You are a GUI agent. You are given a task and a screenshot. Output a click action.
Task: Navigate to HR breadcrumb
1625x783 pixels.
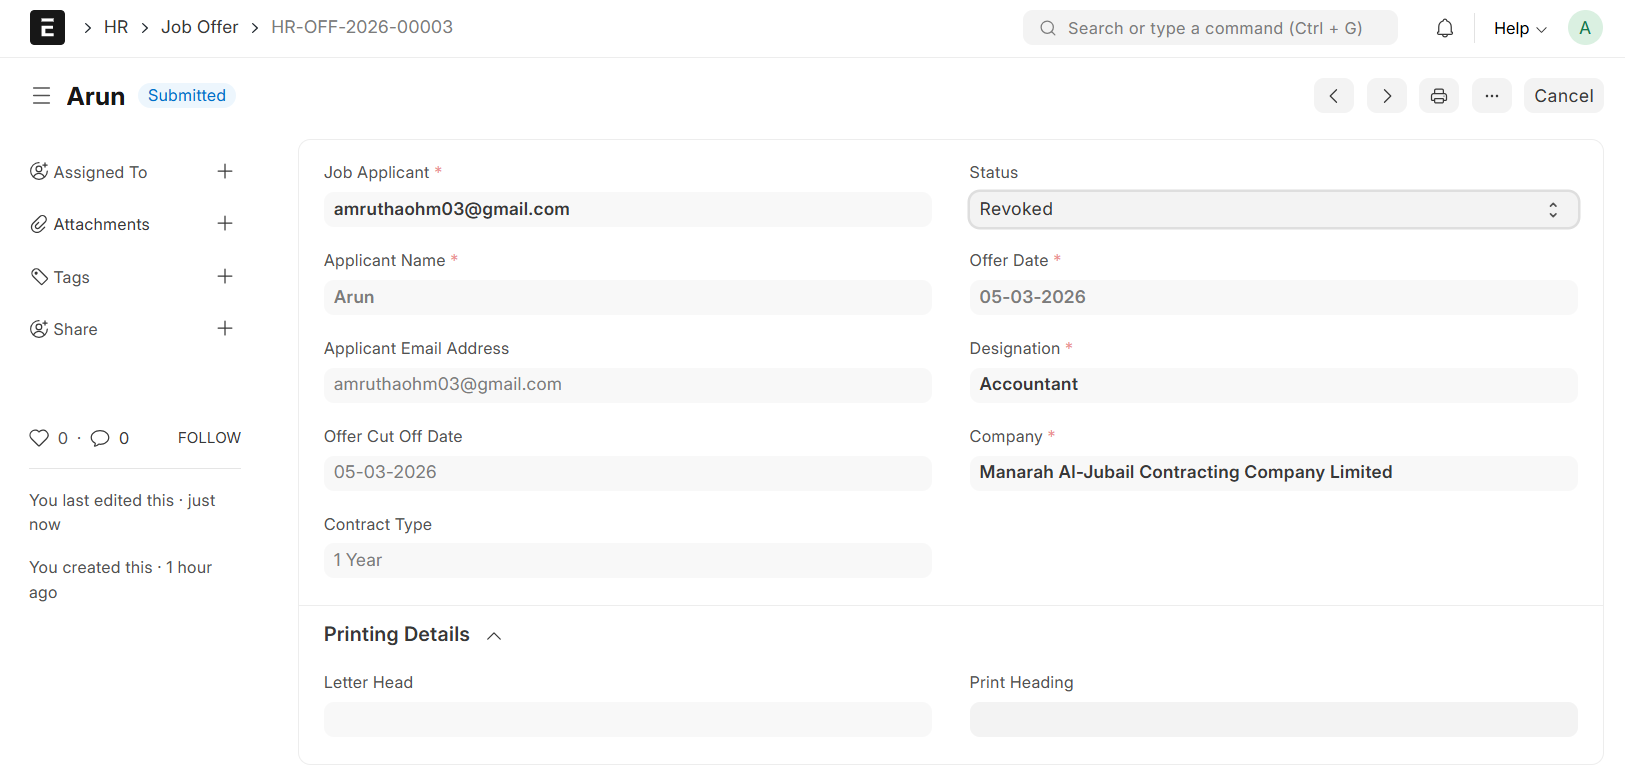[116, 27]
